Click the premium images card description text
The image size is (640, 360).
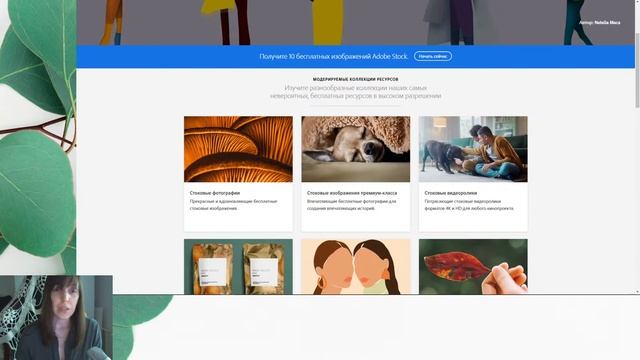point(351,205)
